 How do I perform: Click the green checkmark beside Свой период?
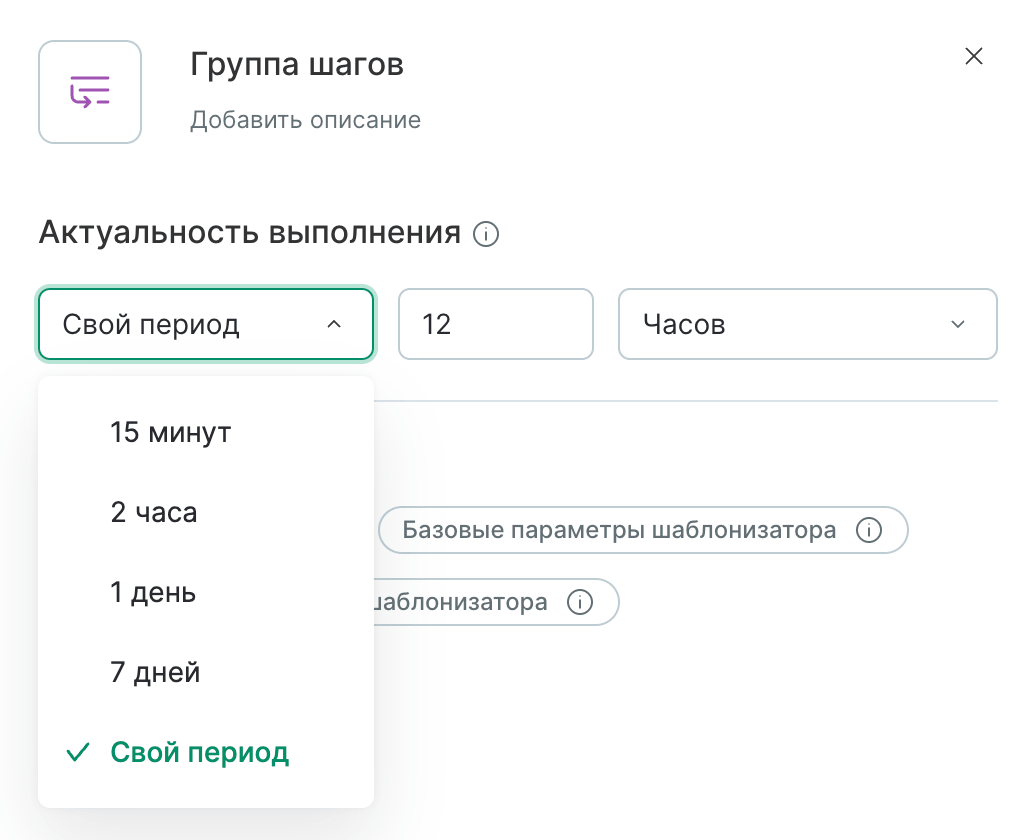[x=77, y=752]
